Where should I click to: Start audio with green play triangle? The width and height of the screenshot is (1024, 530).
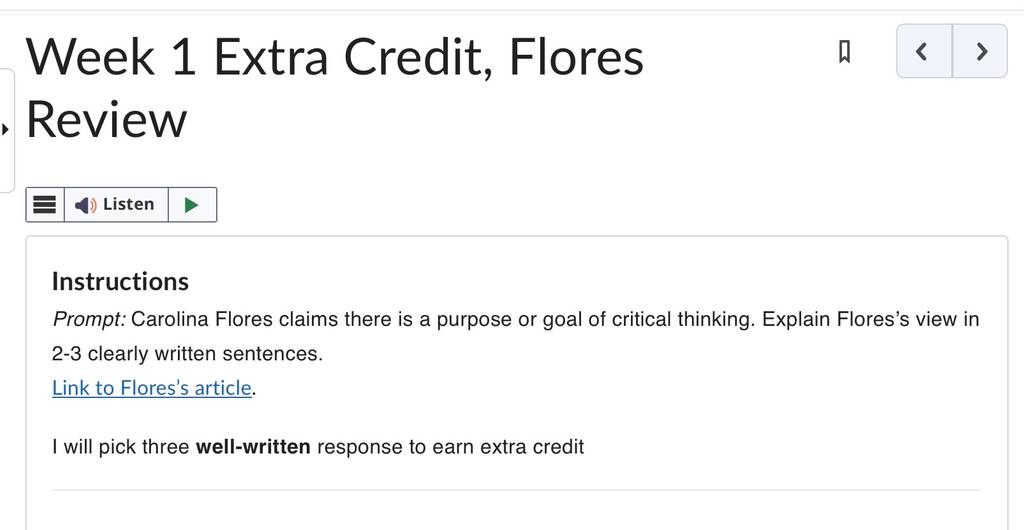coord(192,205)
